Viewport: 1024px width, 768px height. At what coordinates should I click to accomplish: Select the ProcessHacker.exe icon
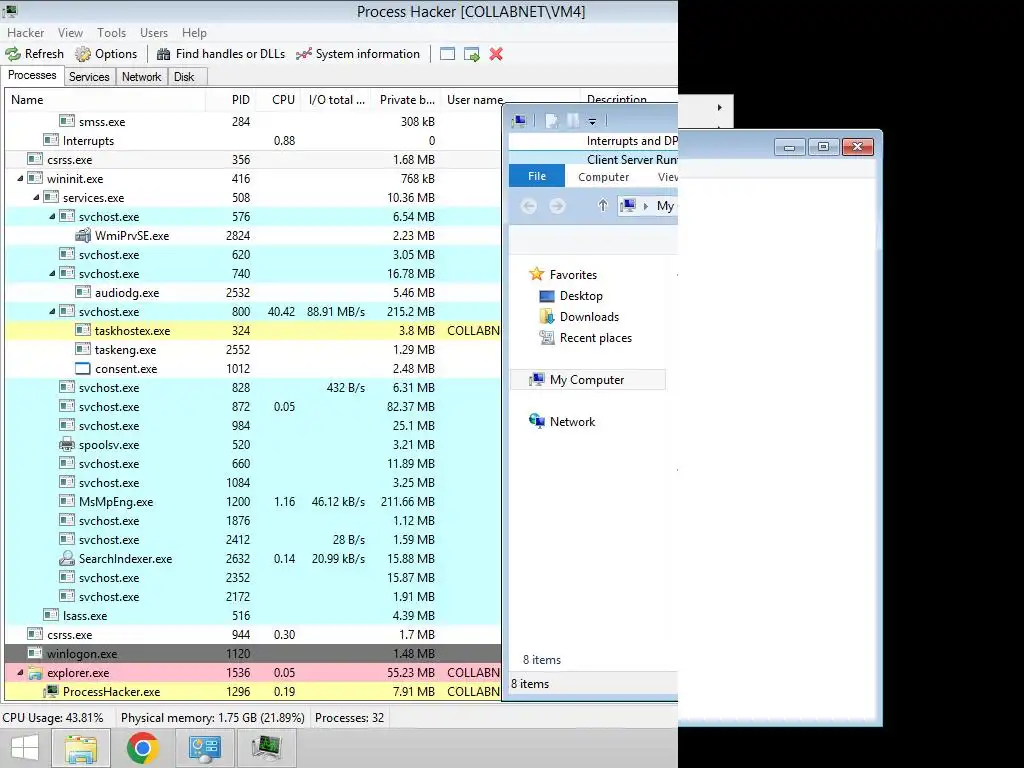coord(51,691)
